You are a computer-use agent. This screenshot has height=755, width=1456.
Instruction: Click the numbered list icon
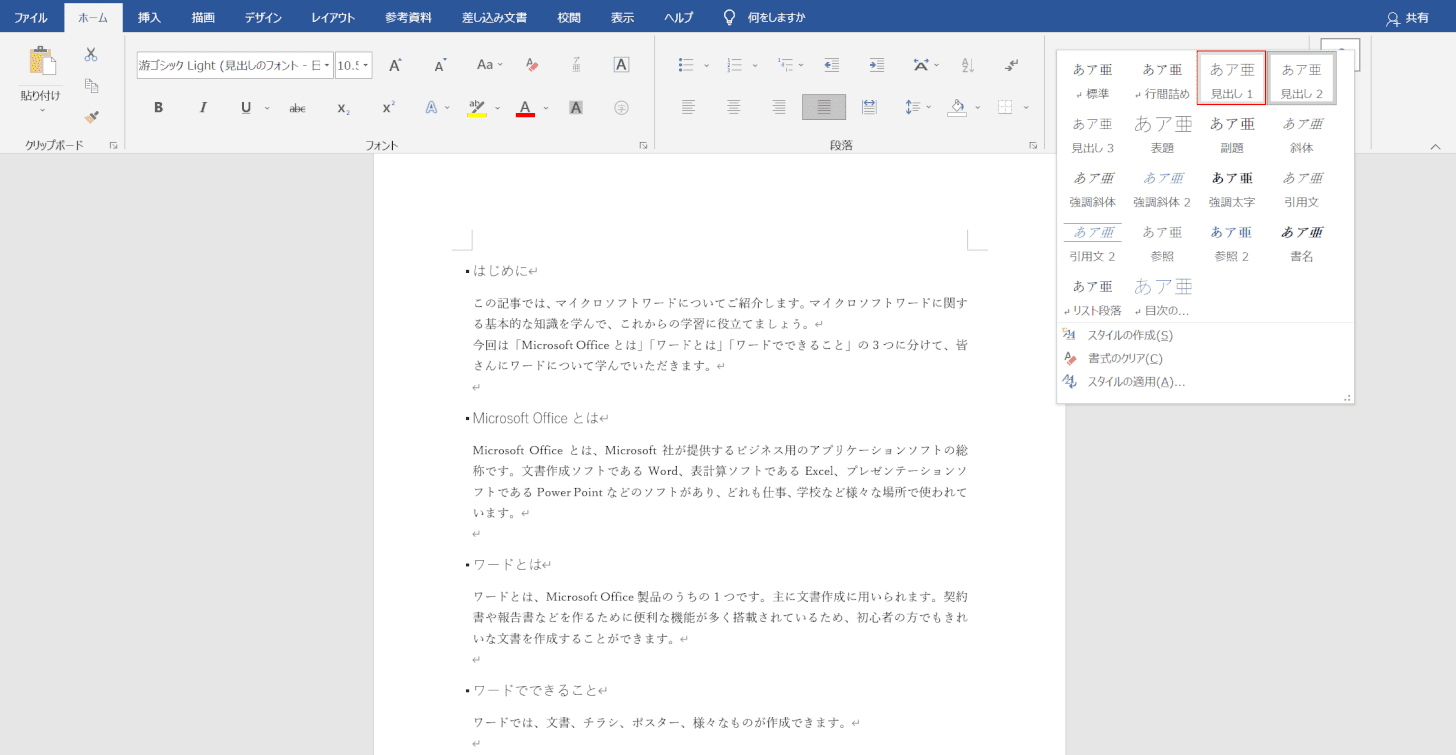pyautogui.click(x=734, y=65)
